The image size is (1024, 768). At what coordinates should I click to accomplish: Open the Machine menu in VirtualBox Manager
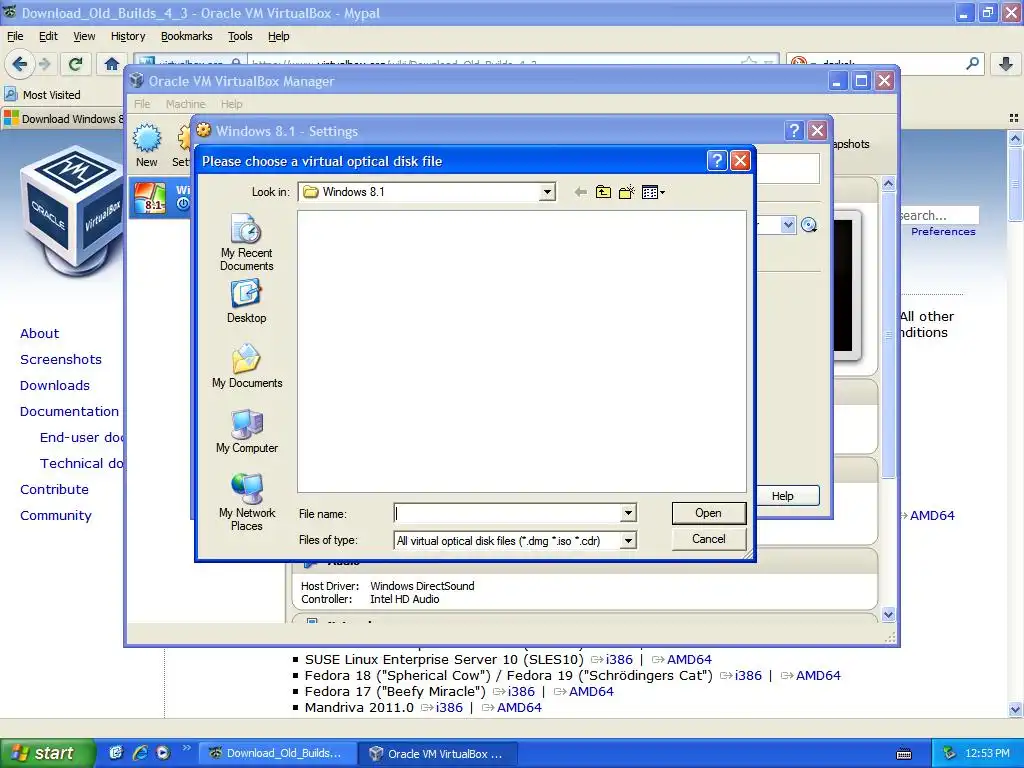pos(185,104)
